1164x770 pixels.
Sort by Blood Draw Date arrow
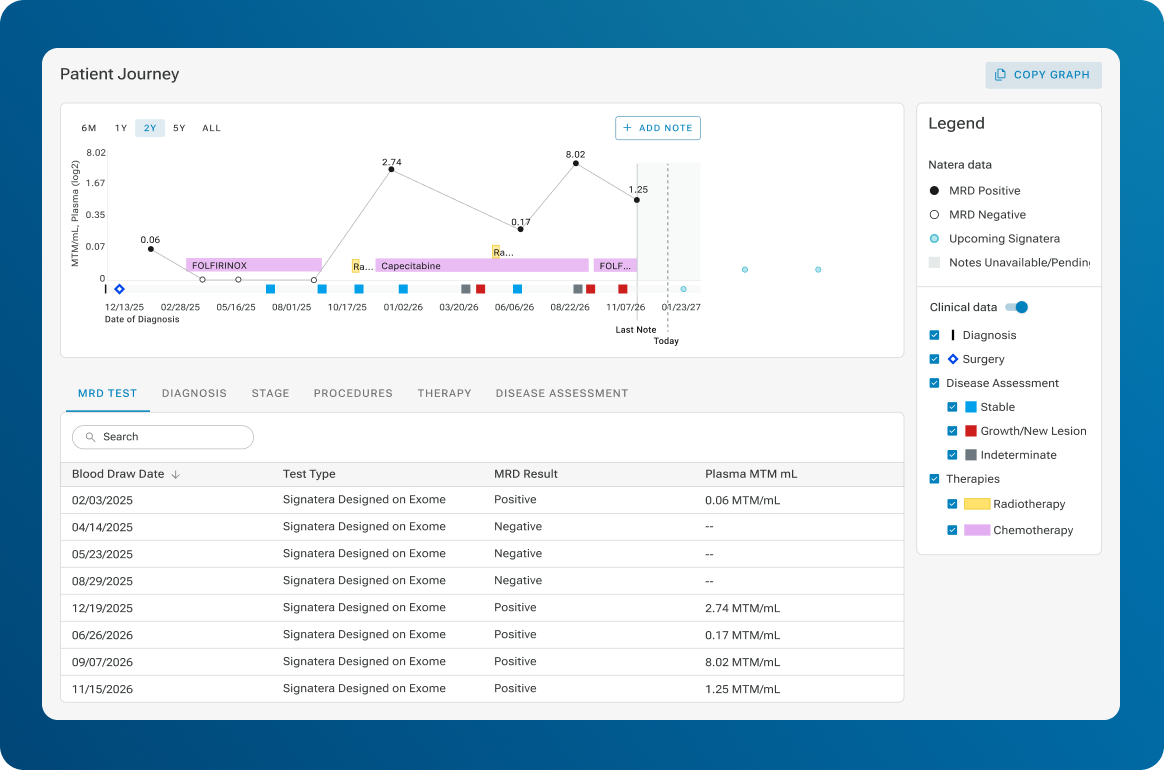click(x=175, y=474)
